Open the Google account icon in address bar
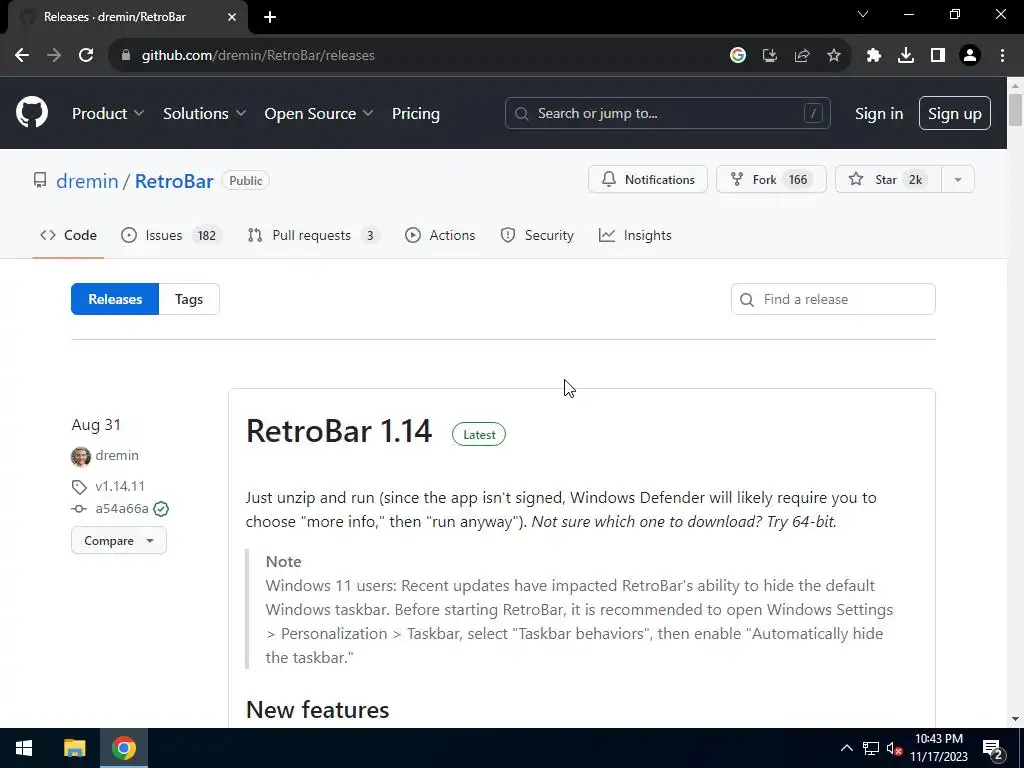1024x768 pixels. click(x=738, y=56)
